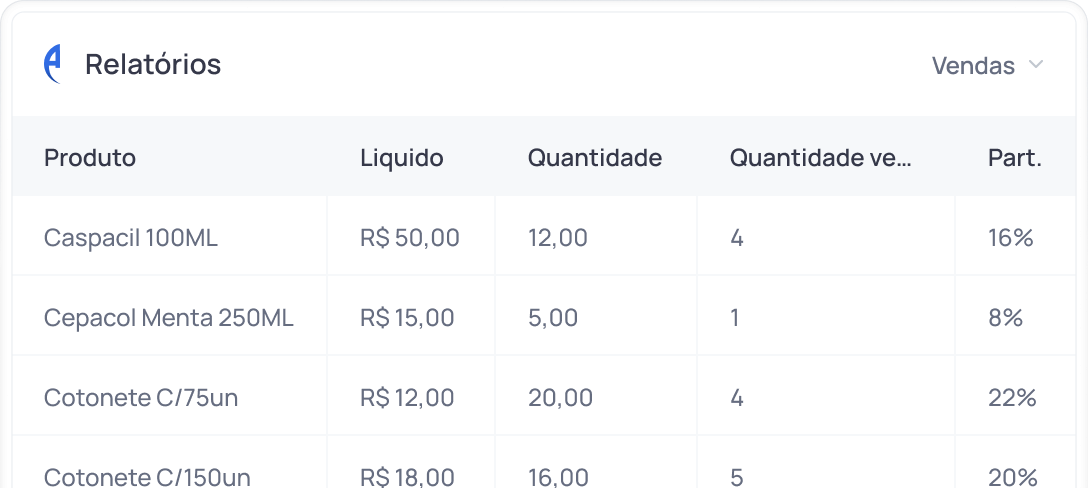Image resolution: width=1088 pixels, height=488 pixels.
Task: Click the Relatórios heading
Action: (x=152, y=65)
